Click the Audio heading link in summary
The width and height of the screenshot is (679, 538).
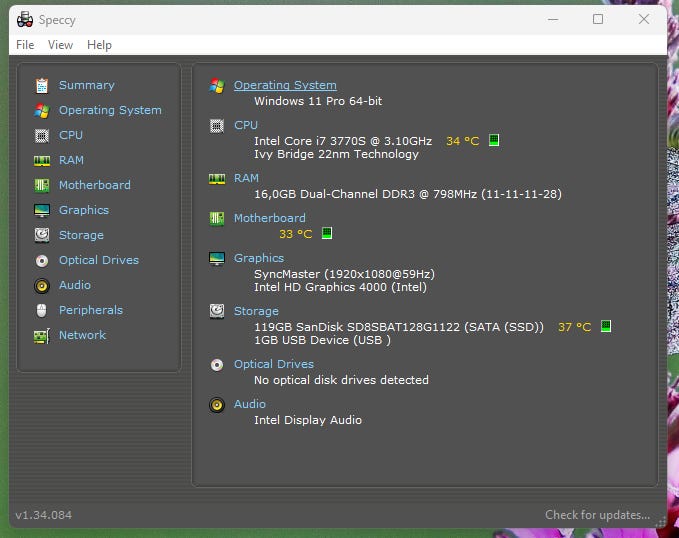249,404
